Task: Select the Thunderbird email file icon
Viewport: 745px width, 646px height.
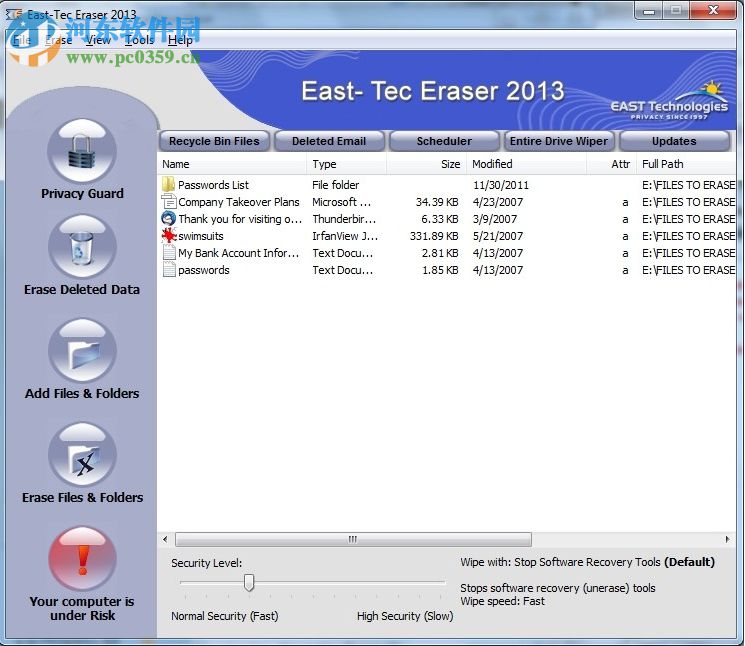Action: [168, 218]
